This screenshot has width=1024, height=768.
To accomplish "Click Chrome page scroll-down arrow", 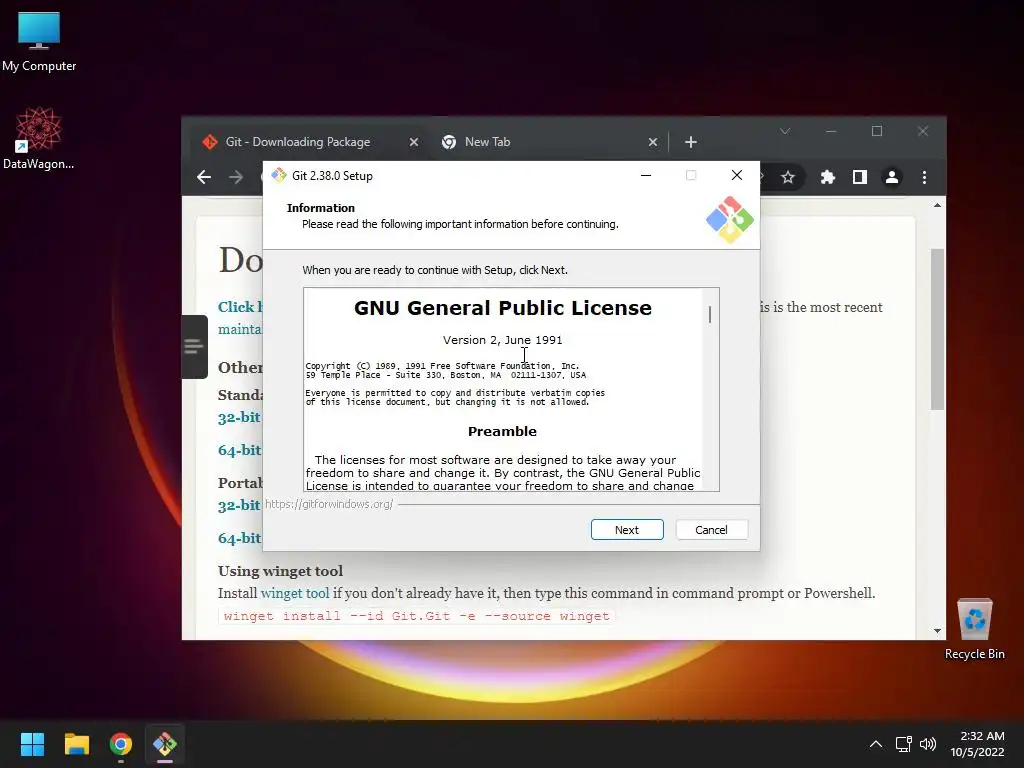I will (x=937, y=631).
